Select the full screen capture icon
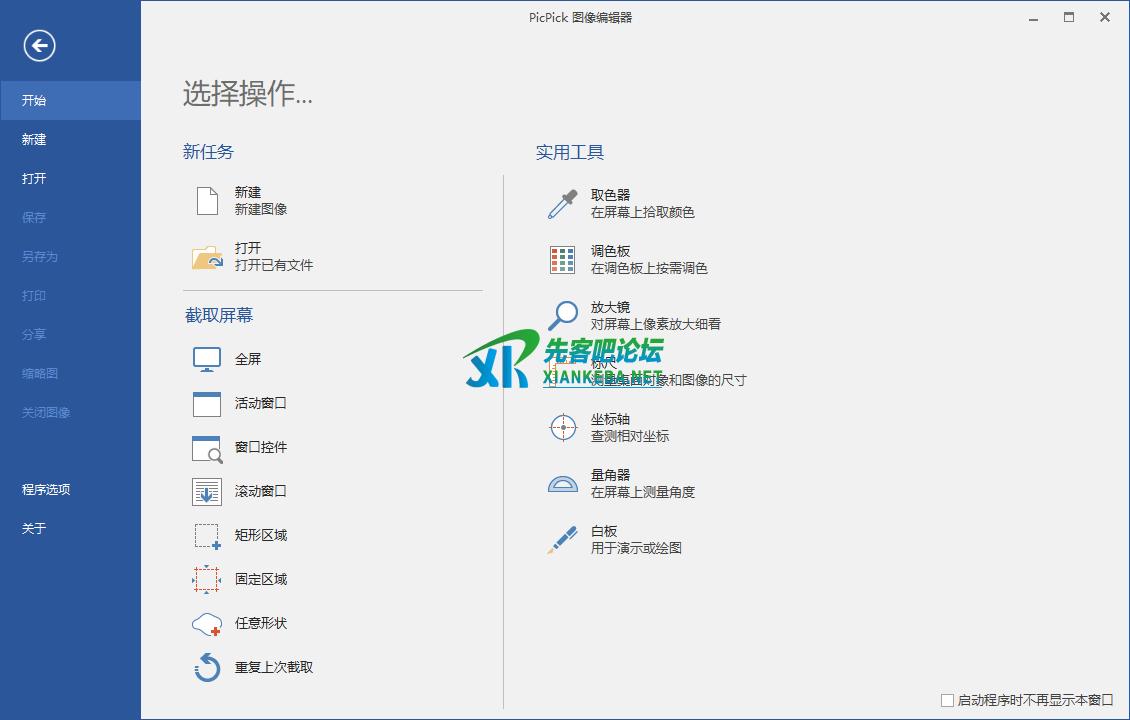The height and width of the screenshot is (720, 1130). [x=207, y=359]
